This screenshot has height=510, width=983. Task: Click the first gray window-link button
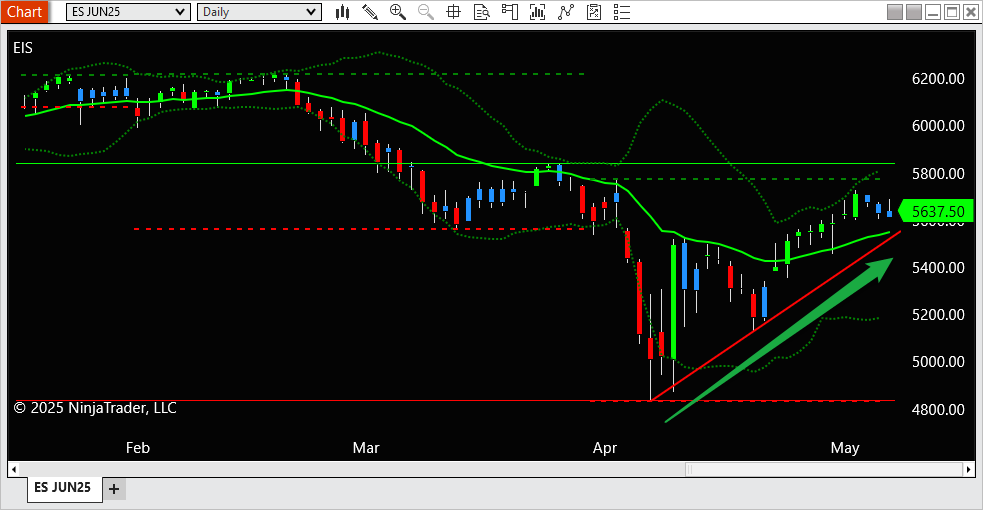895,12
